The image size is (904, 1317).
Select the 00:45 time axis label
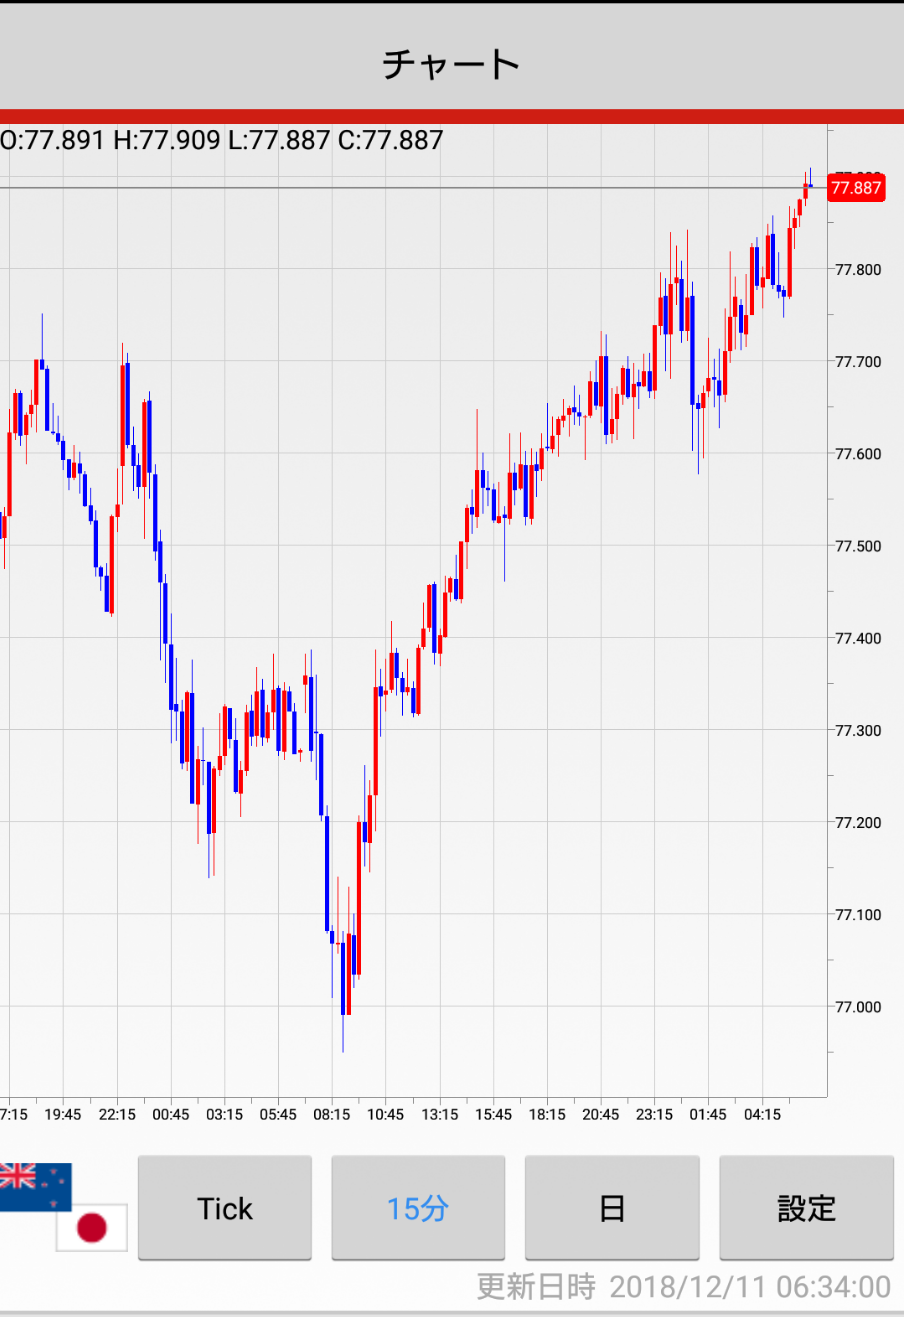pyautogui.click(x=171, y=1114)
